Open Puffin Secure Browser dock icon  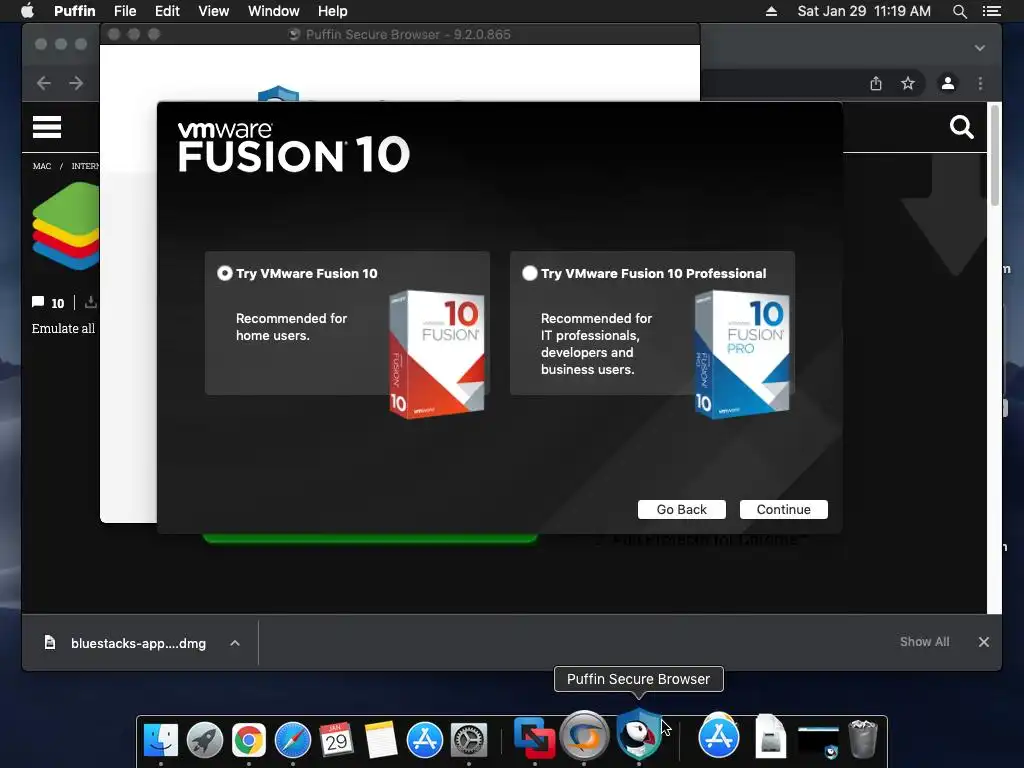point(639,733)
